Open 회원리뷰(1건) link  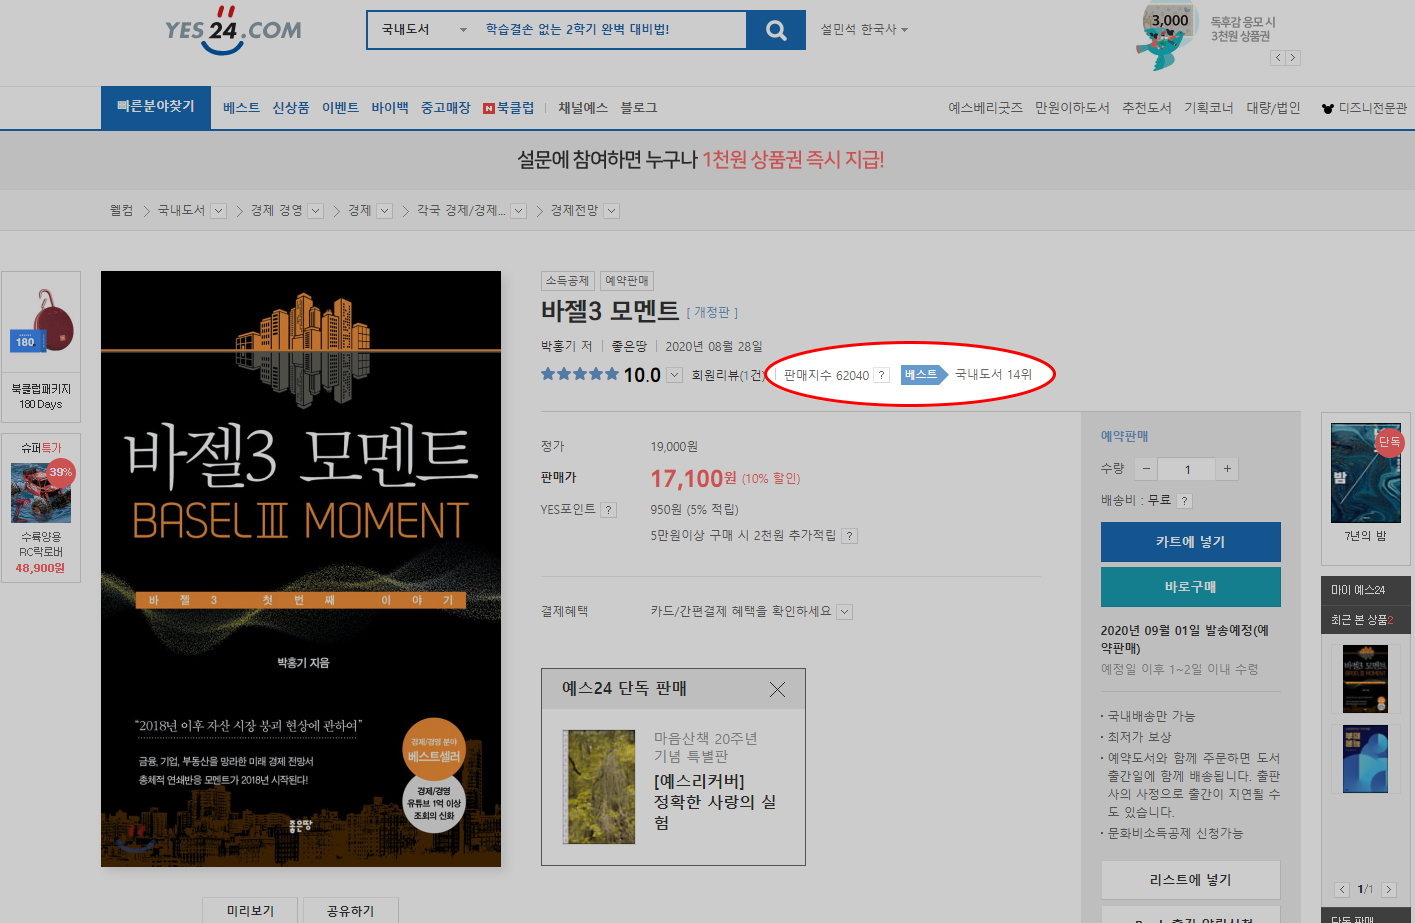(x=727, y=375)
